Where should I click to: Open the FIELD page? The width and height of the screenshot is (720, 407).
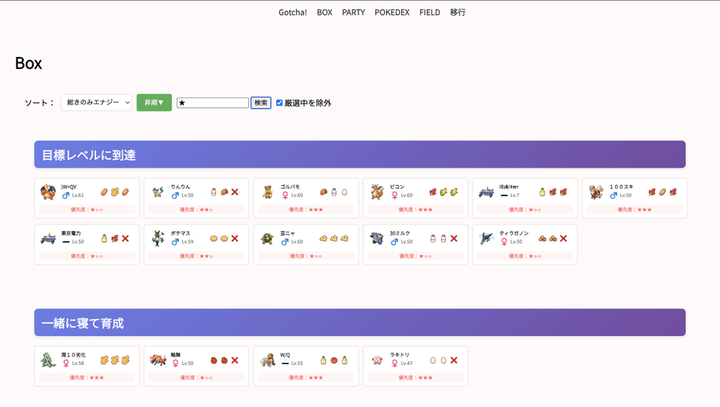tap(429, 12)
